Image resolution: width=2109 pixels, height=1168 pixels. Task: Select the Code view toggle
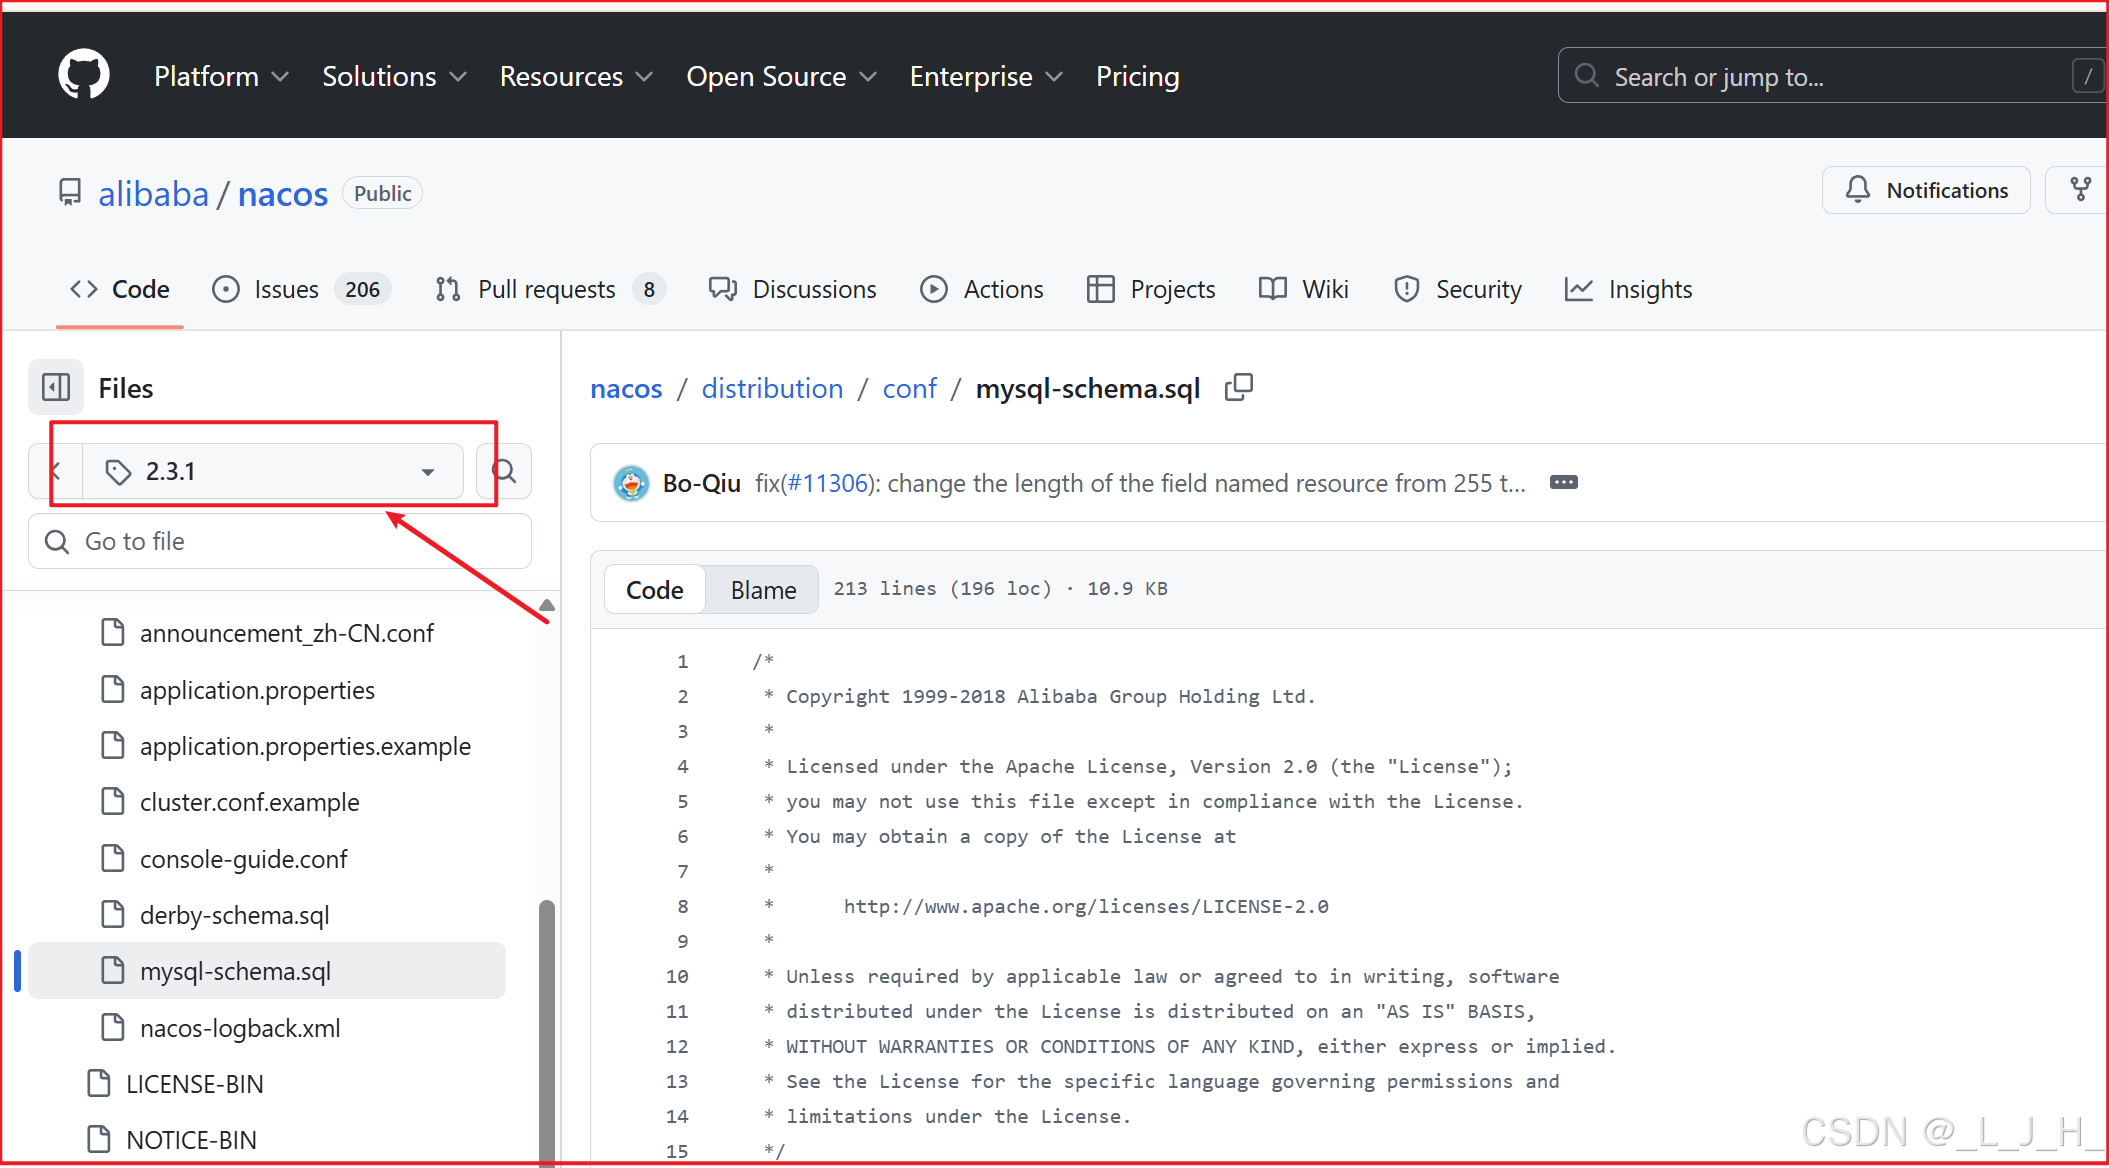(654, 589)
